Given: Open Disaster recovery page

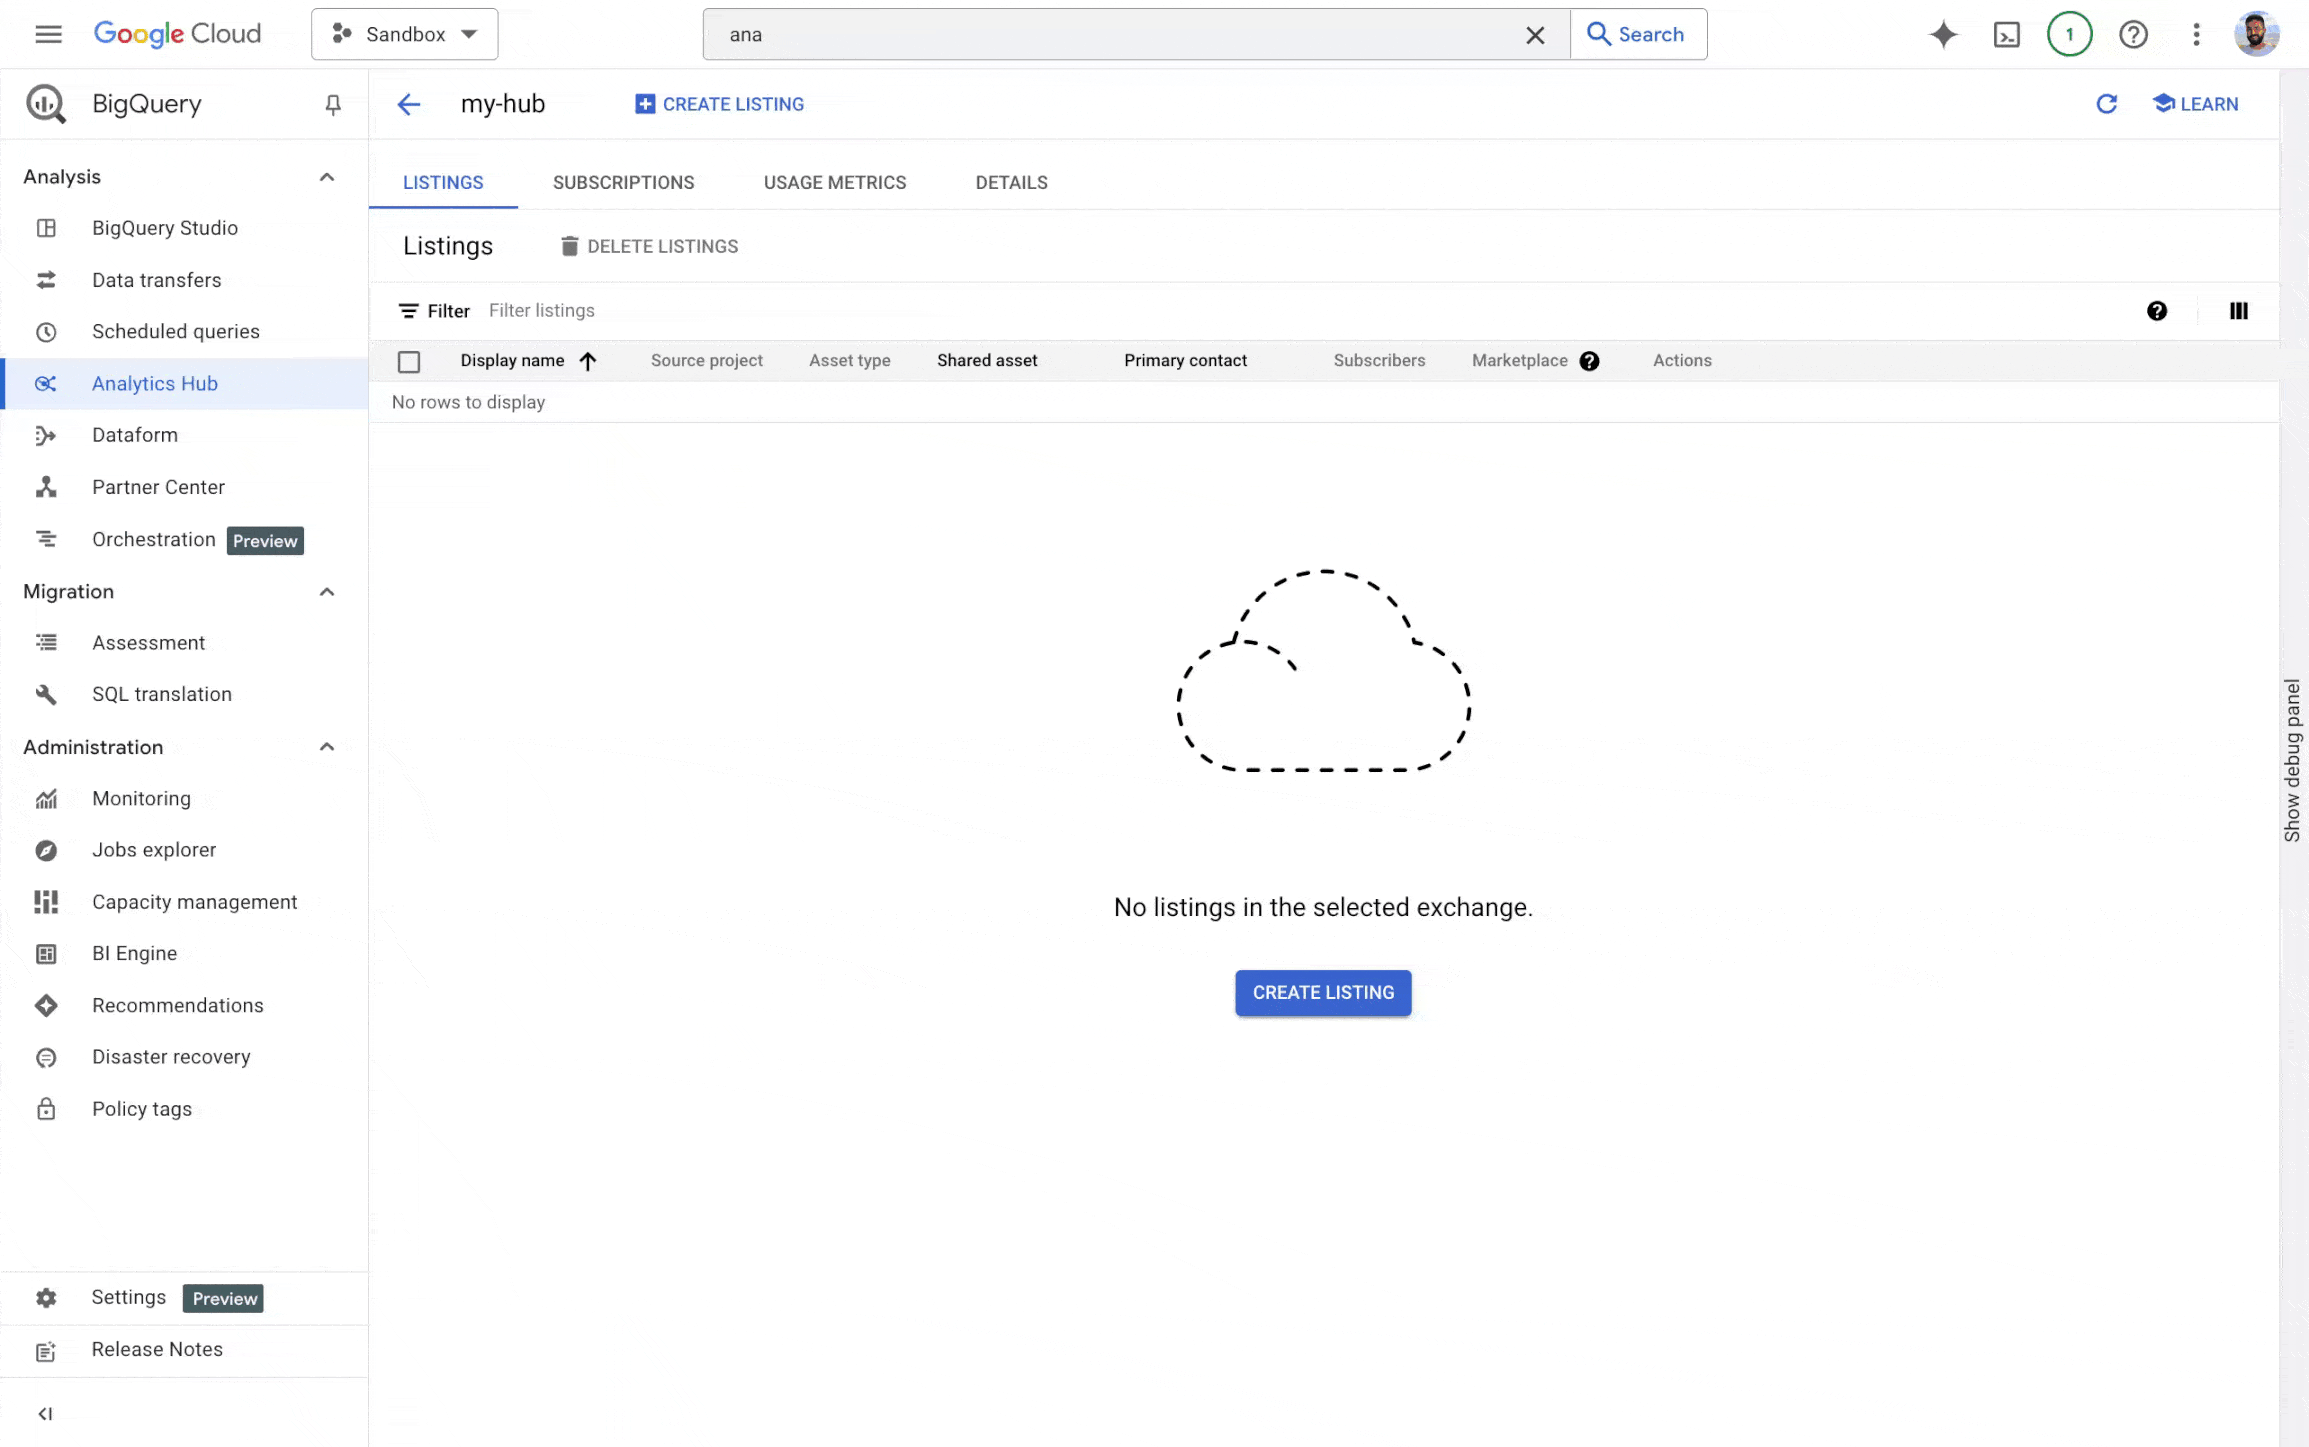Looking at the screenshot, I should pos(184,1057).
